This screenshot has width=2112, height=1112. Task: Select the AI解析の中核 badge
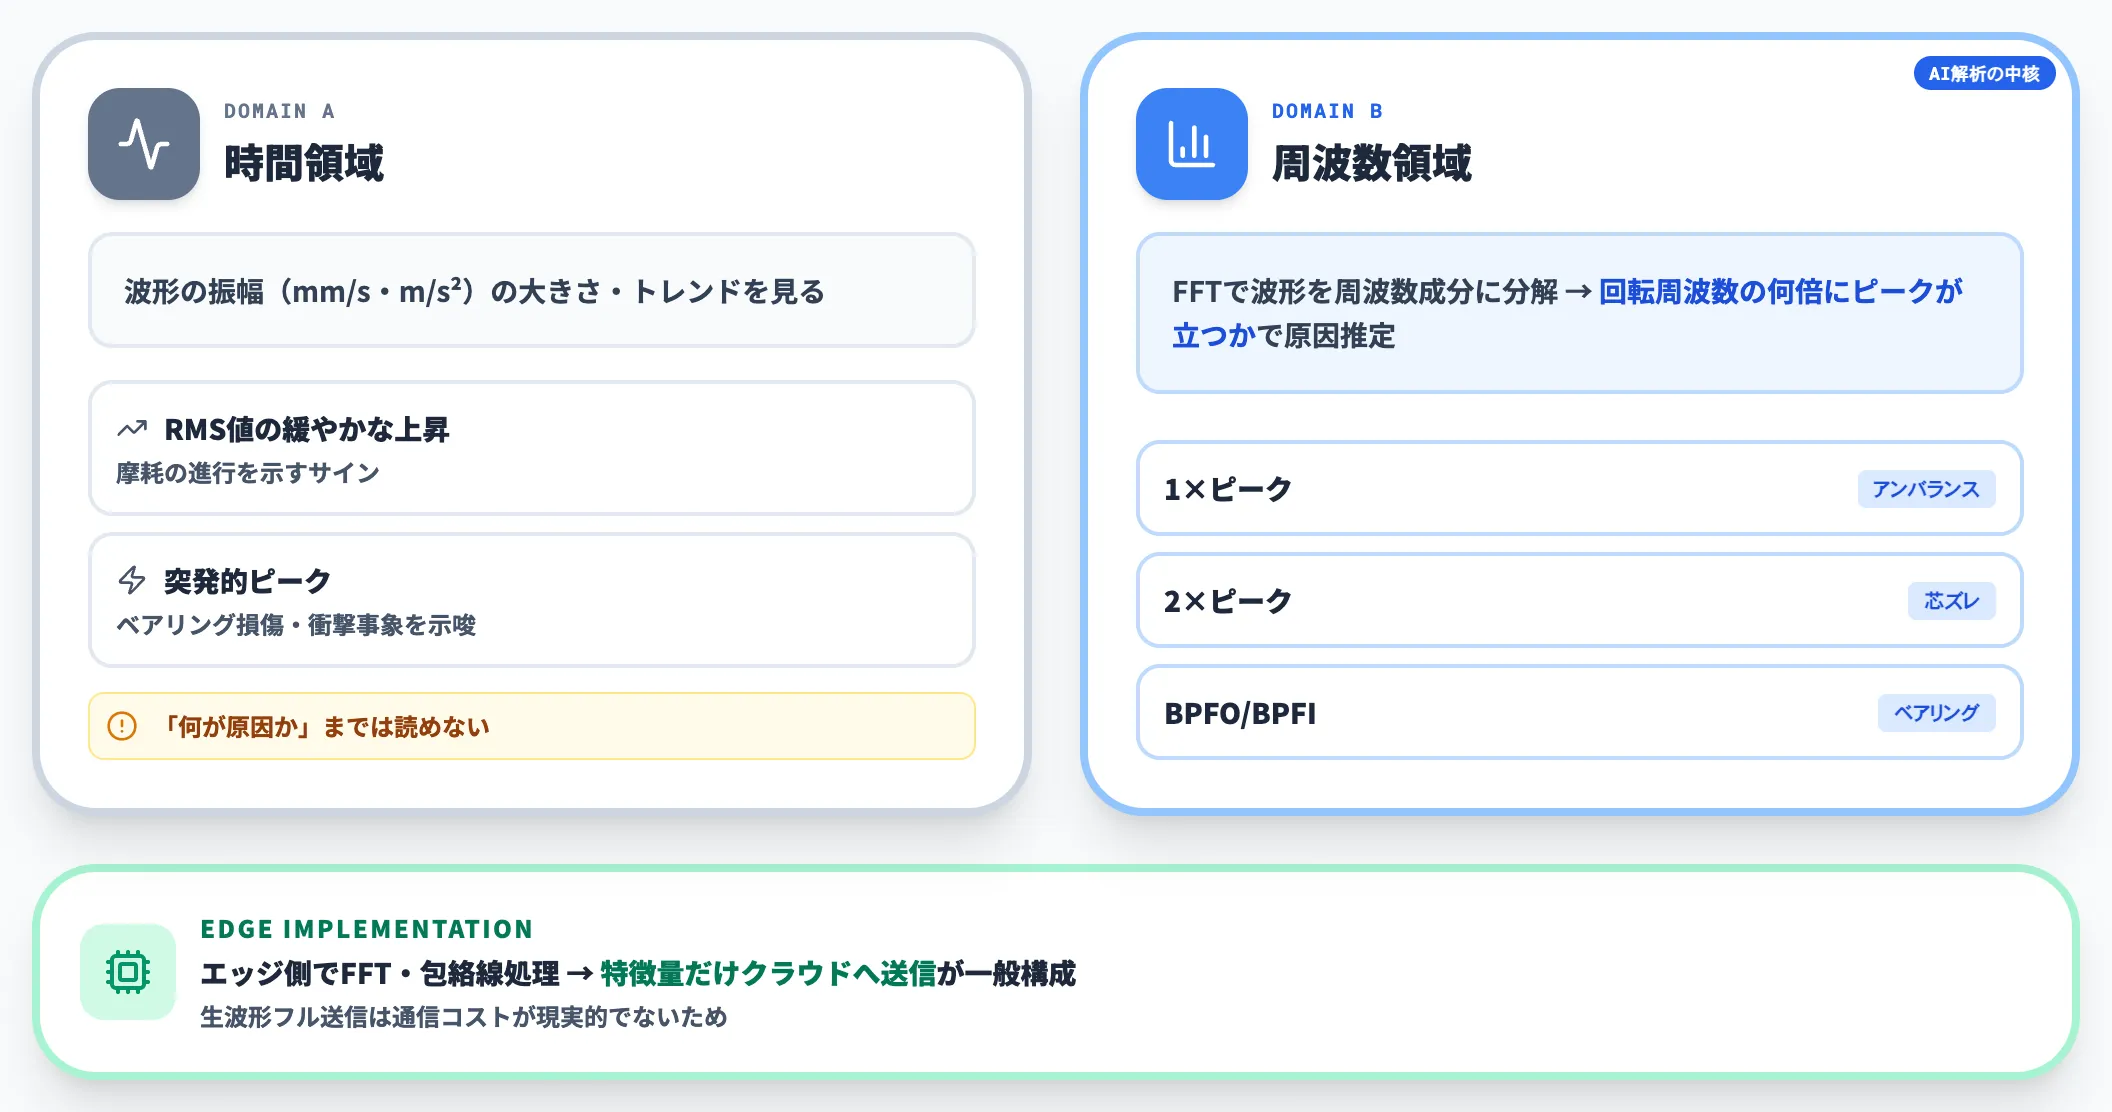1984,73
